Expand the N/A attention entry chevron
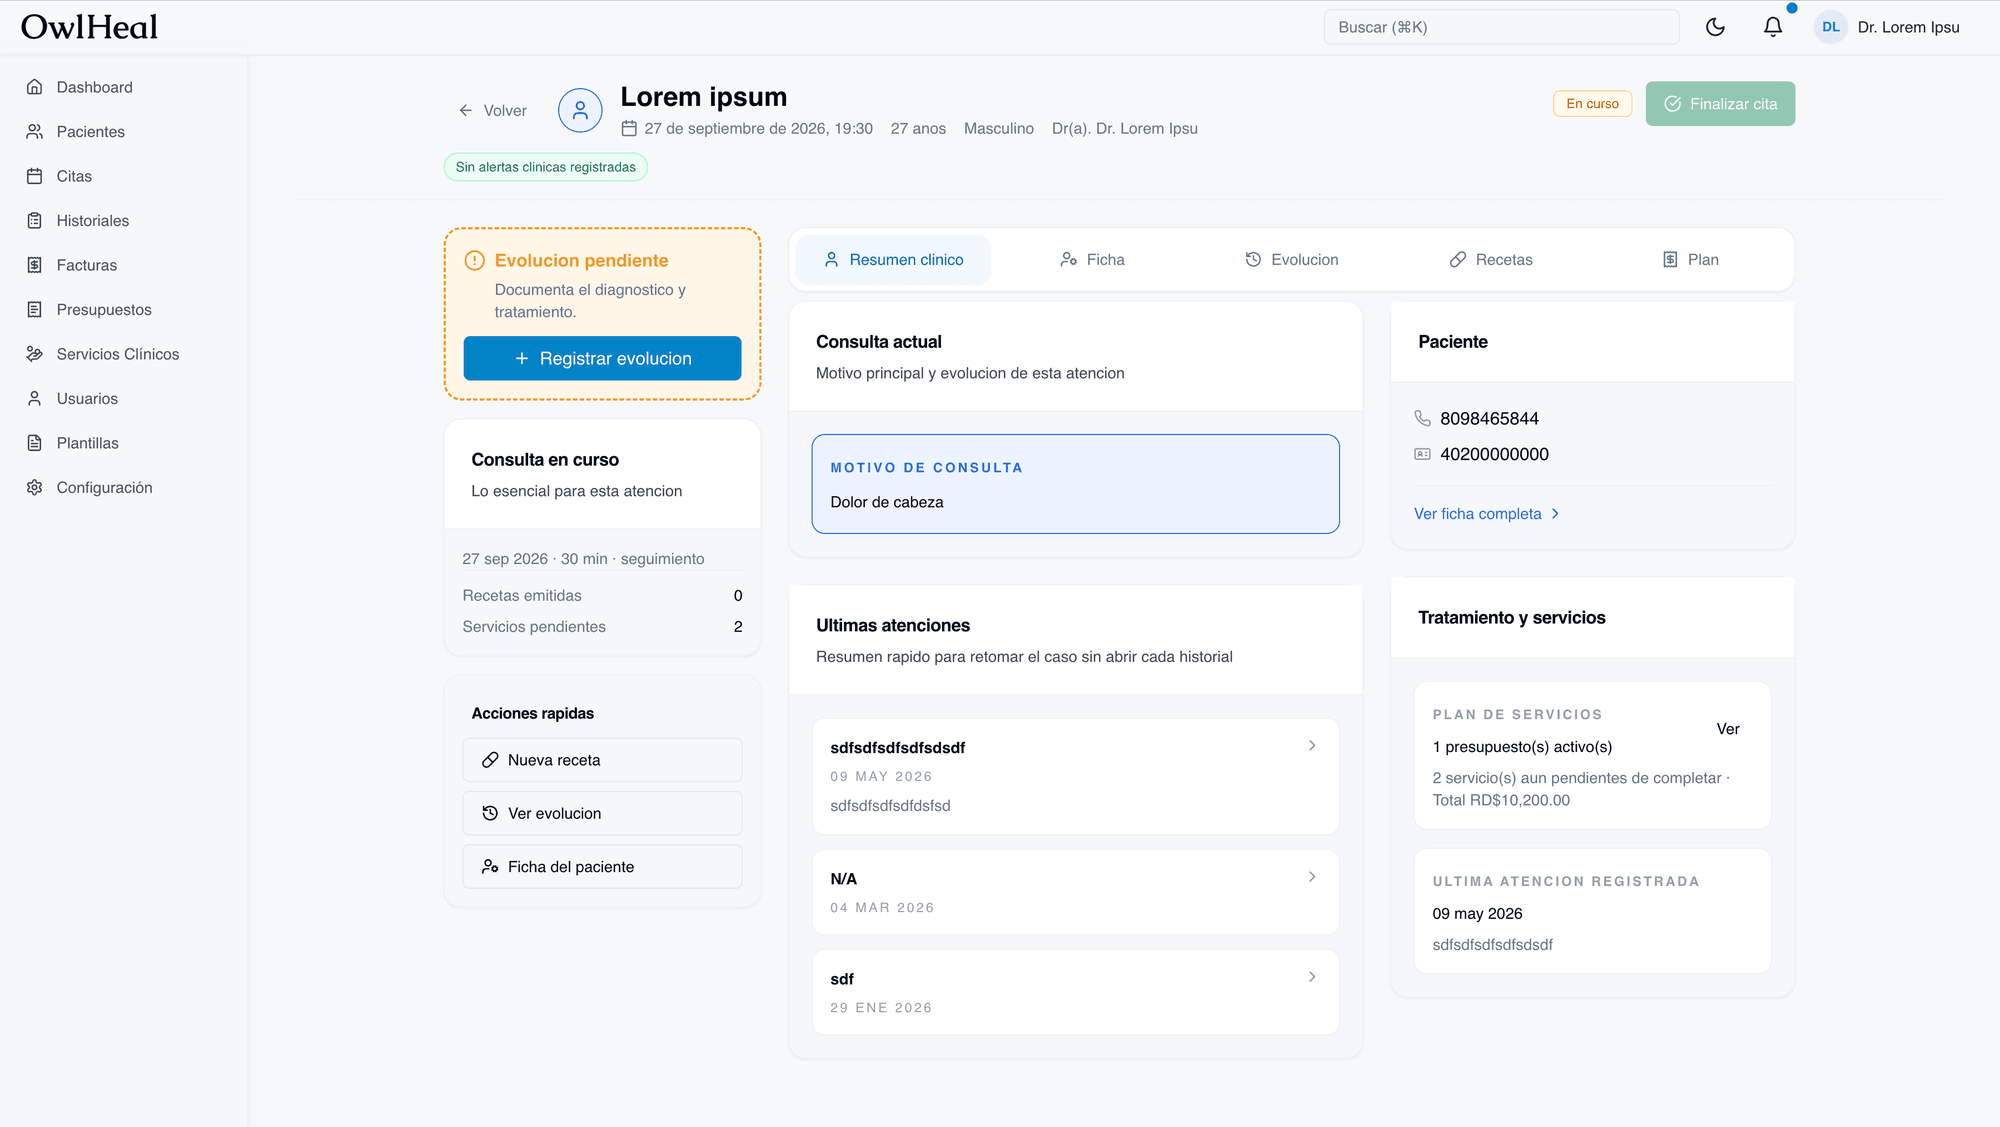This screenshot has width=2000, height=1127. [1312, 877]
